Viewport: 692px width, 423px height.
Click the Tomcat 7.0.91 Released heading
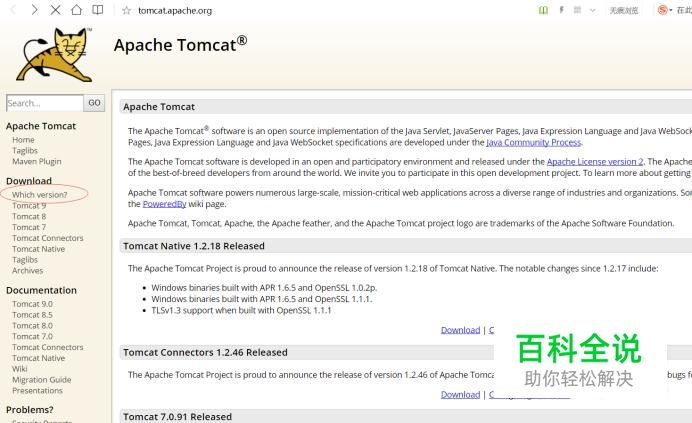coord(177,417)
